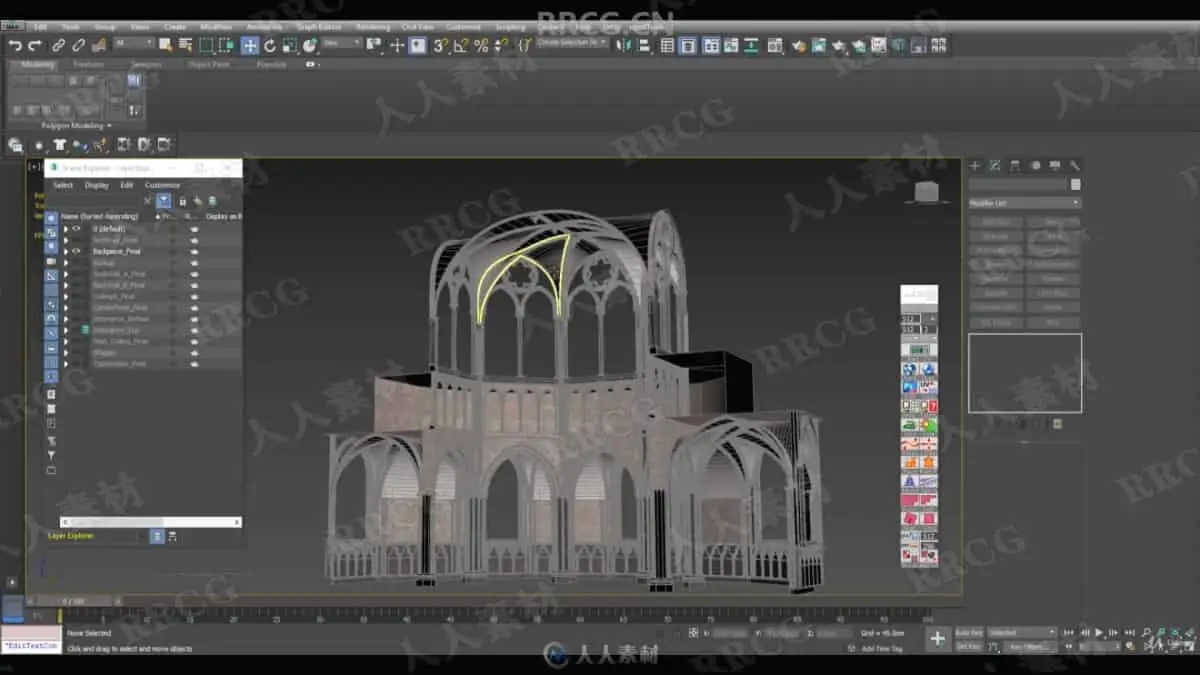Open the Customize menu in Scene Explorer
Viewport: 1200px width, 675px height.
click(x=162, y=185)
